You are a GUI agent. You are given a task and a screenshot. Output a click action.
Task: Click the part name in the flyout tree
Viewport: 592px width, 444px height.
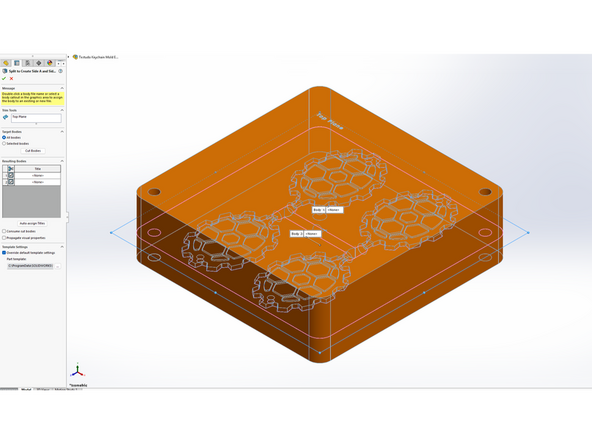(98, 57)
